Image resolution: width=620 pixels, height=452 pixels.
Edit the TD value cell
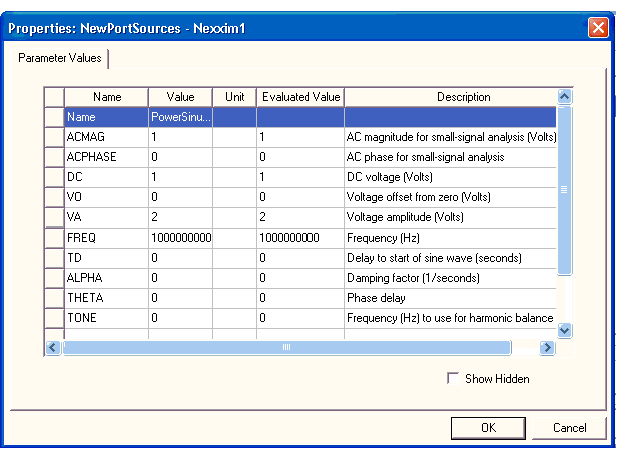(x=180, y=258)
